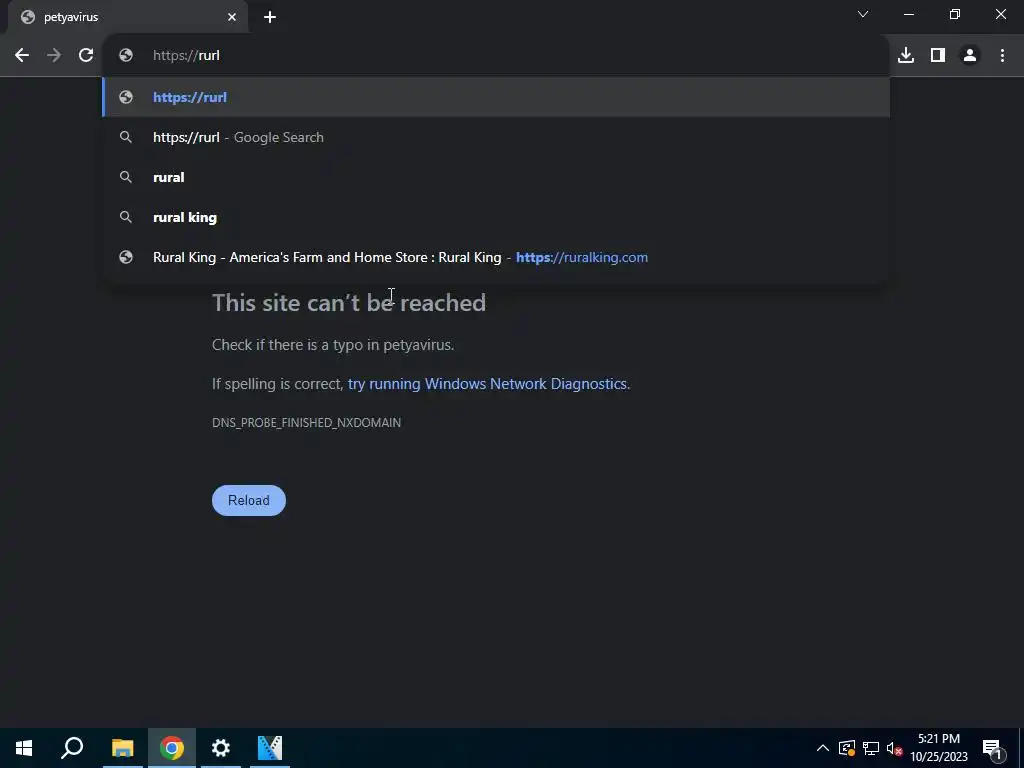Click the network status tray icon
1024x768 pixels.
tap(871, 748)
